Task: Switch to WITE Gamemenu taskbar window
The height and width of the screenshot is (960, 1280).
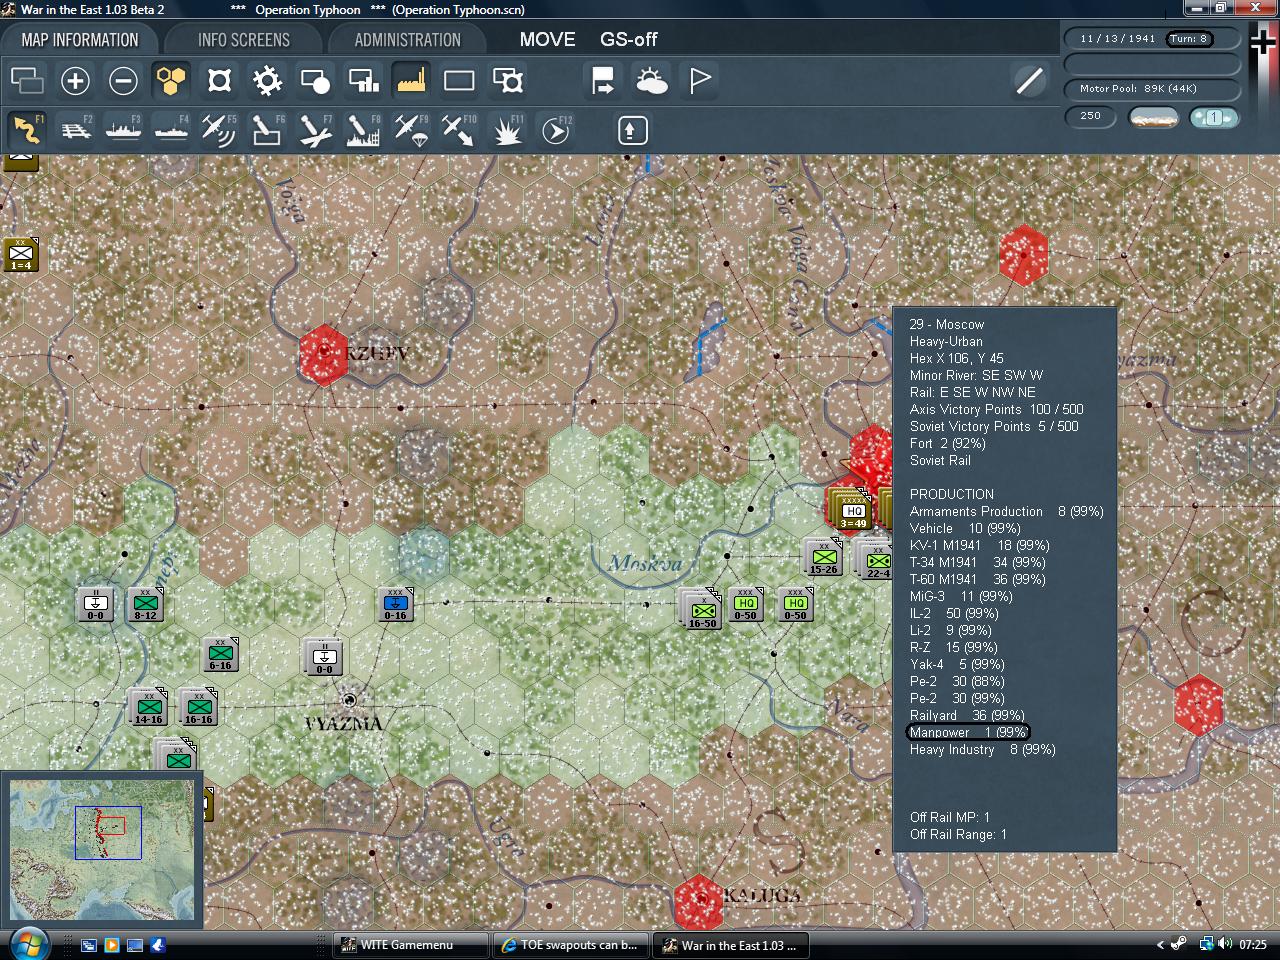Action: point(410,945)
